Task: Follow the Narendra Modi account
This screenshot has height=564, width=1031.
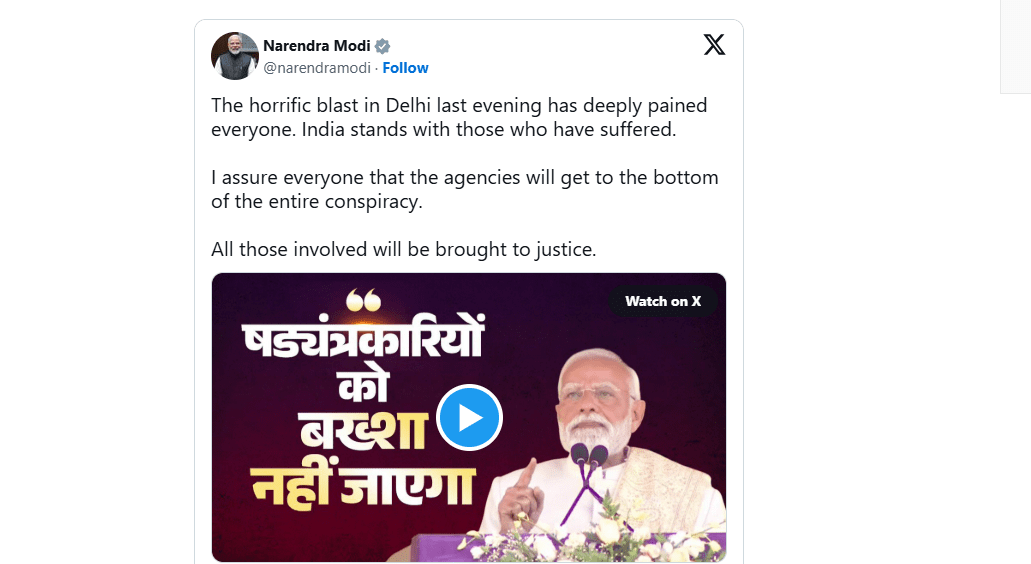Action: coord(405,68)
